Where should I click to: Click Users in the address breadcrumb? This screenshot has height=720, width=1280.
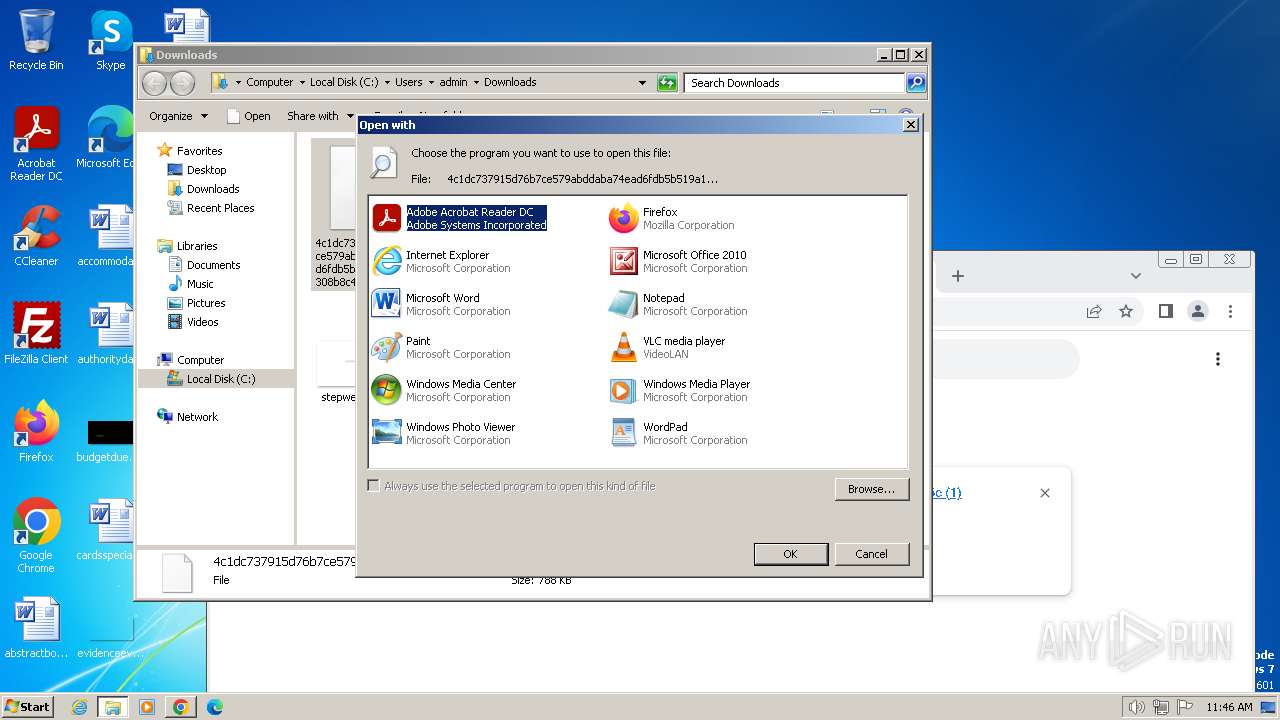tap(408, 82)
